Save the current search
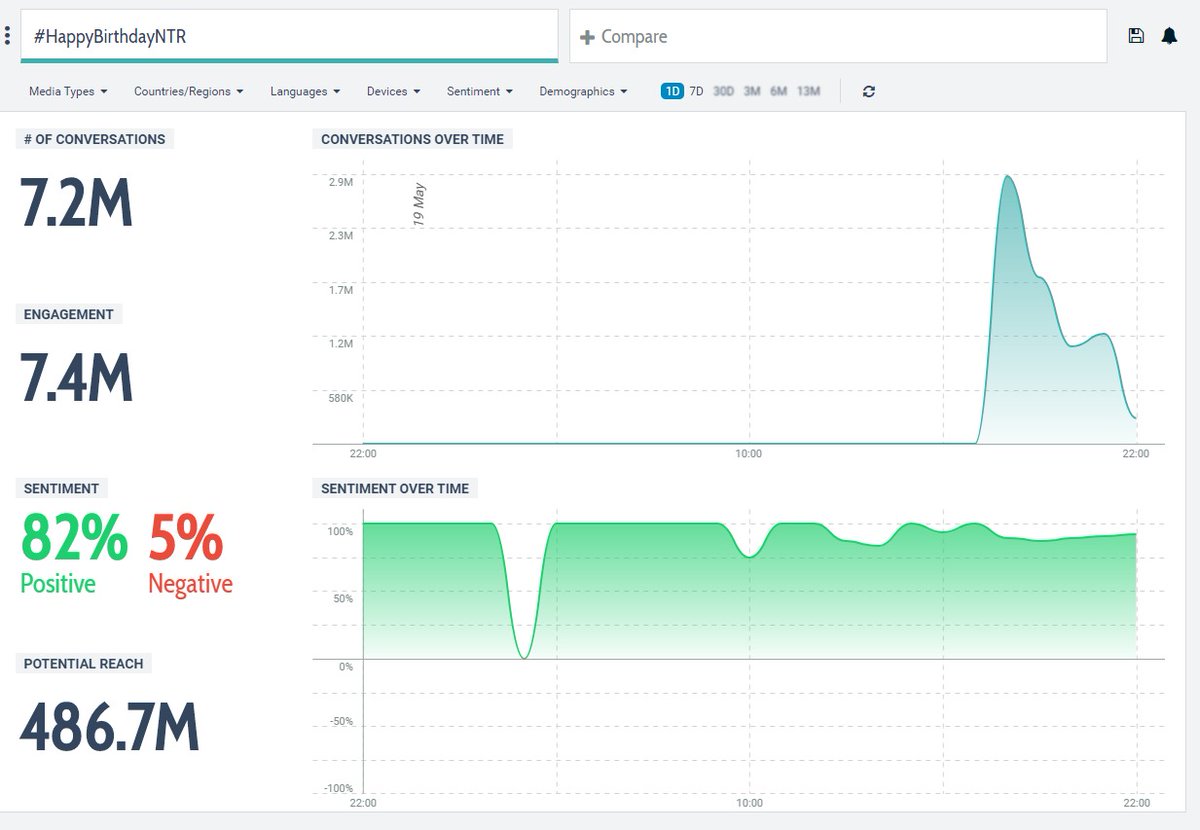The image size is (1200, 830). 1136,36
